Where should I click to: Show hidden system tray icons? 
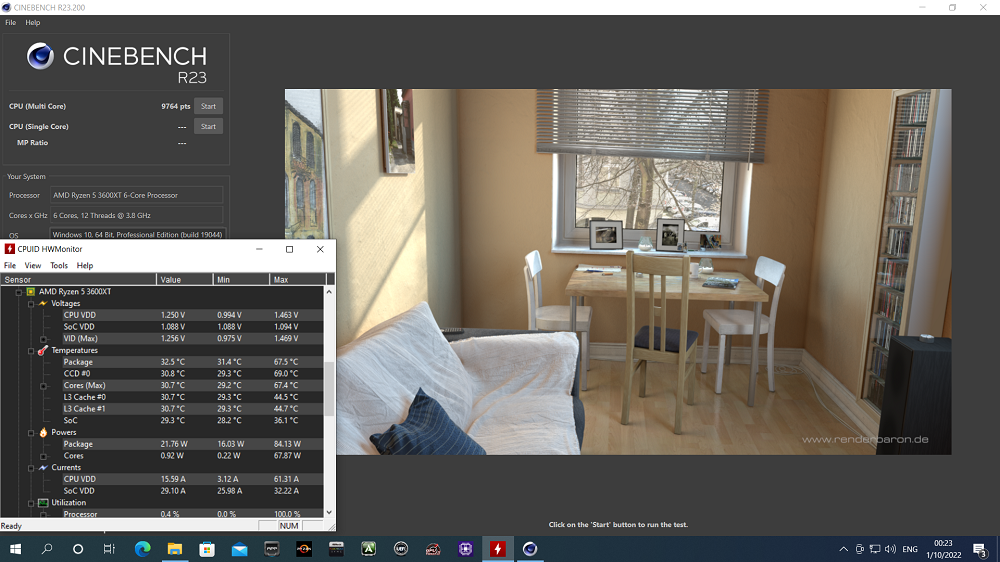(843, 549)
